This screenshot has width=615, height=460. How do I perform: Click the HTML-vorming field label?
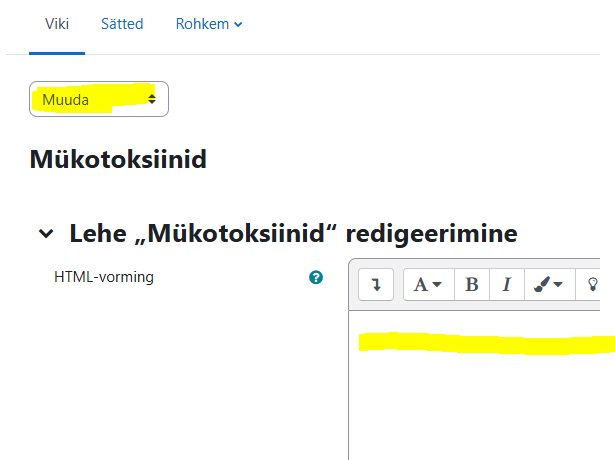point(104,277)
